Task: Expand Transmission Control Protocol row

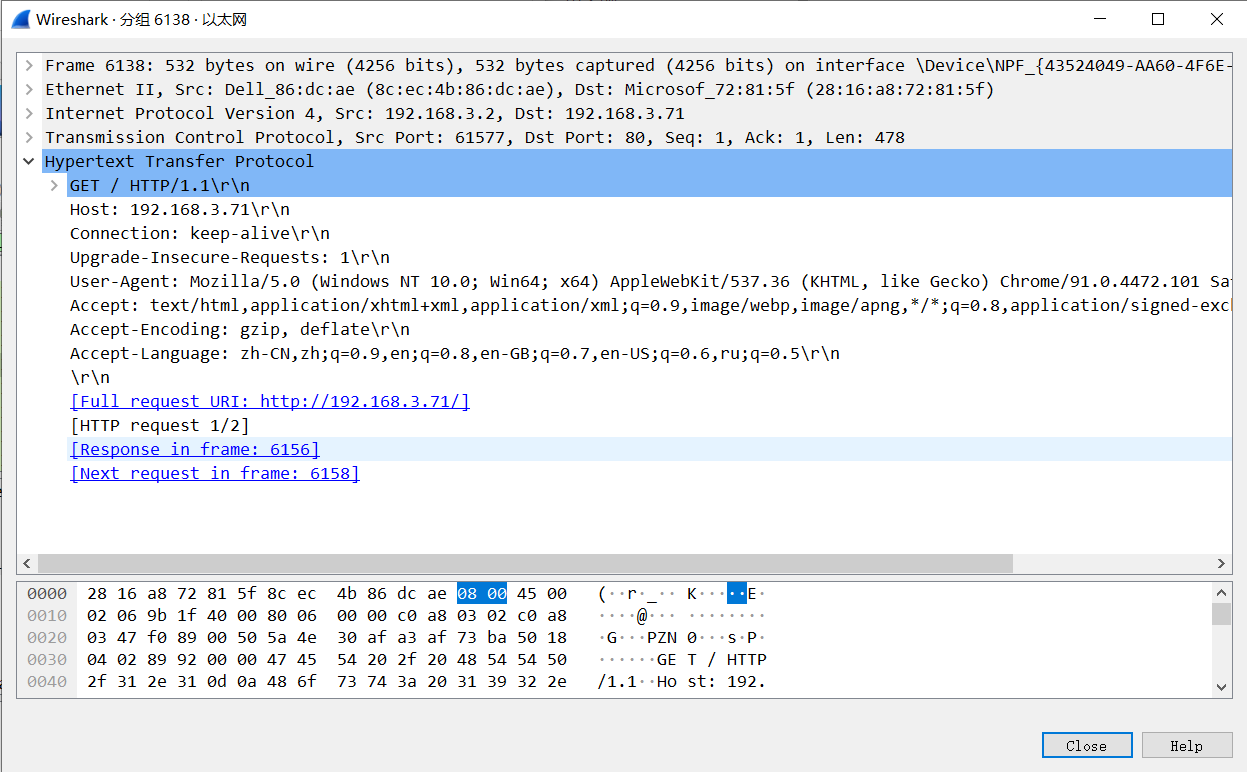Action: click(x=30, y=137)
